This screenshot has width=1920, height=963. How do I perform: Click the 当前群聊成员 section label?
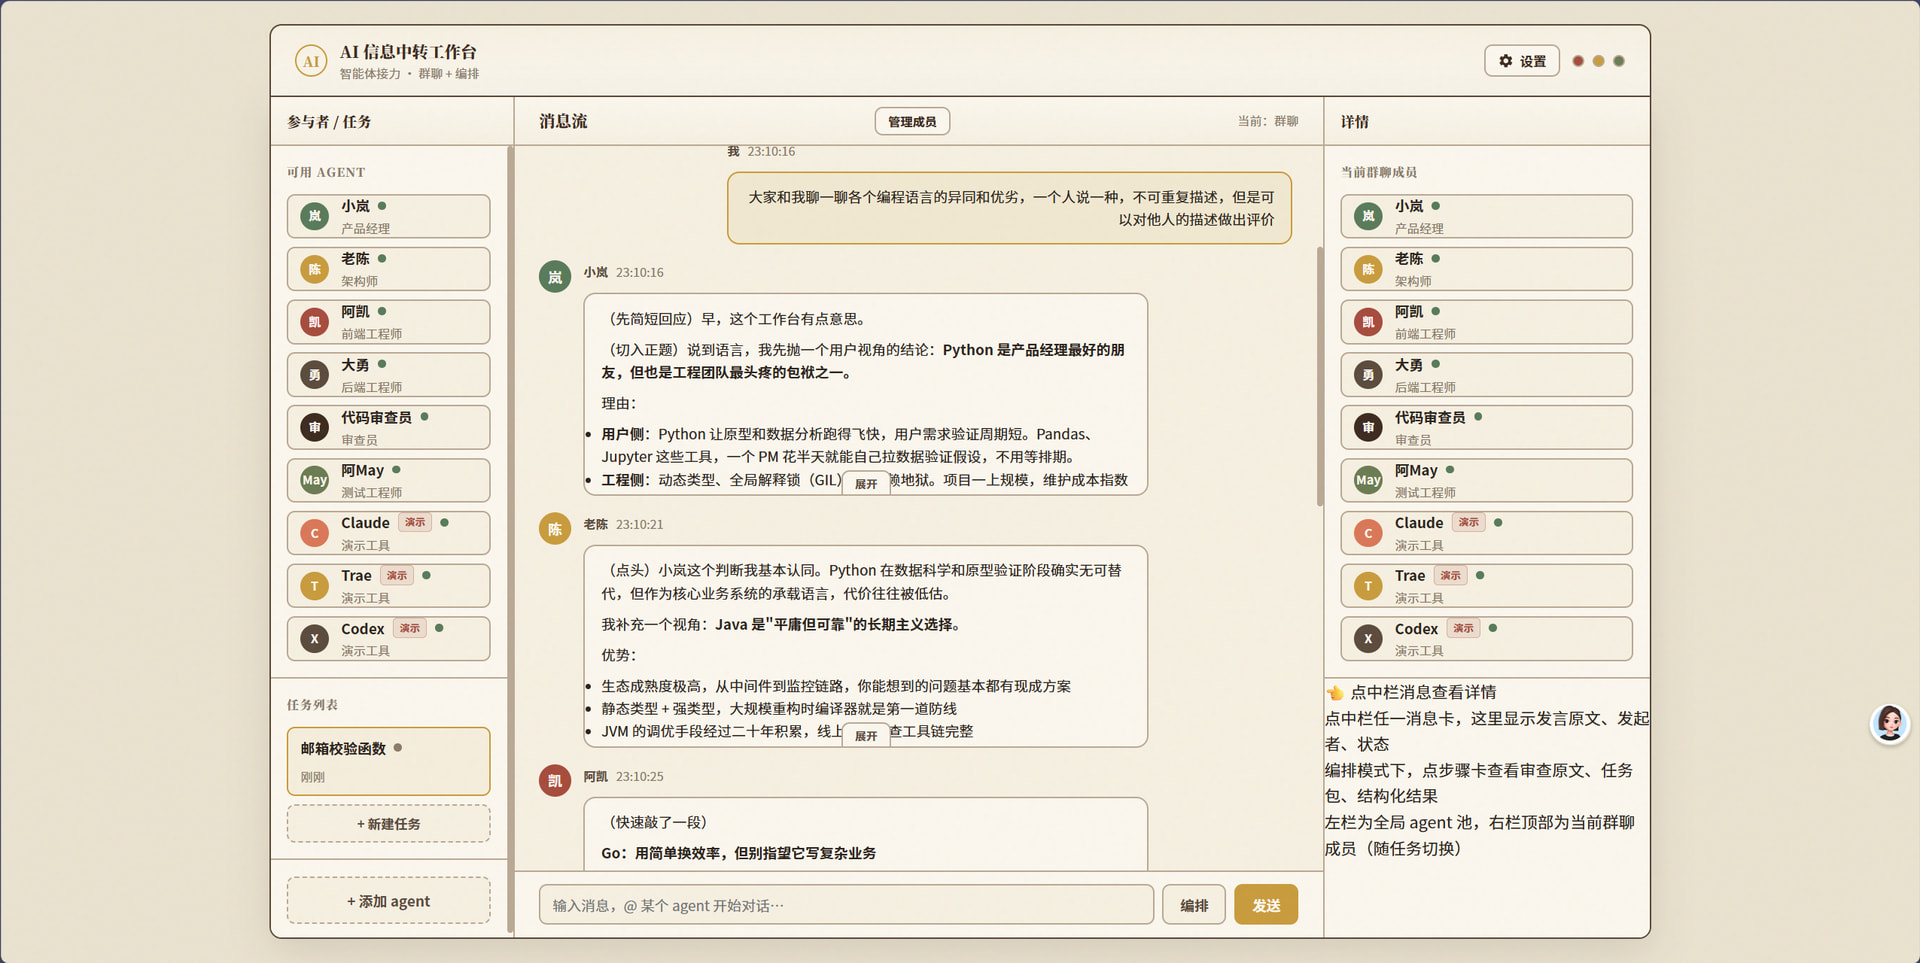click(1379, 172)
